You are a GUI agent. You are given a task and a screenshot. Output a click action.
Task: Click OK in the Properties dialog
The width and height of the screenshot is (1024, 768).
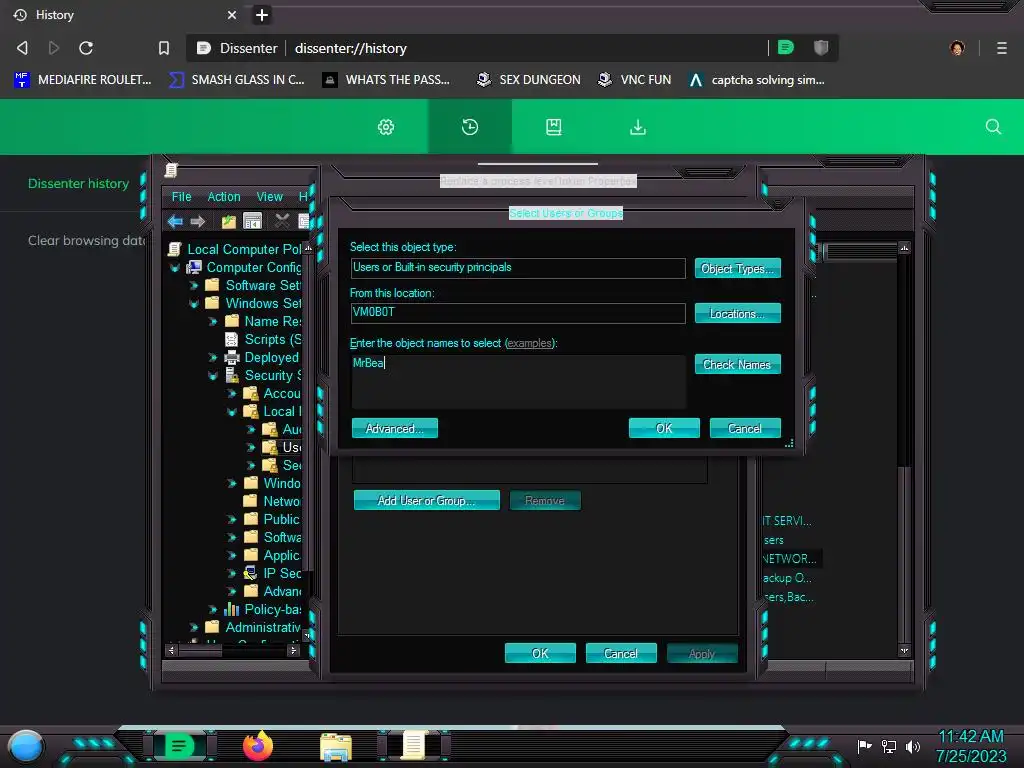[540, 653]
